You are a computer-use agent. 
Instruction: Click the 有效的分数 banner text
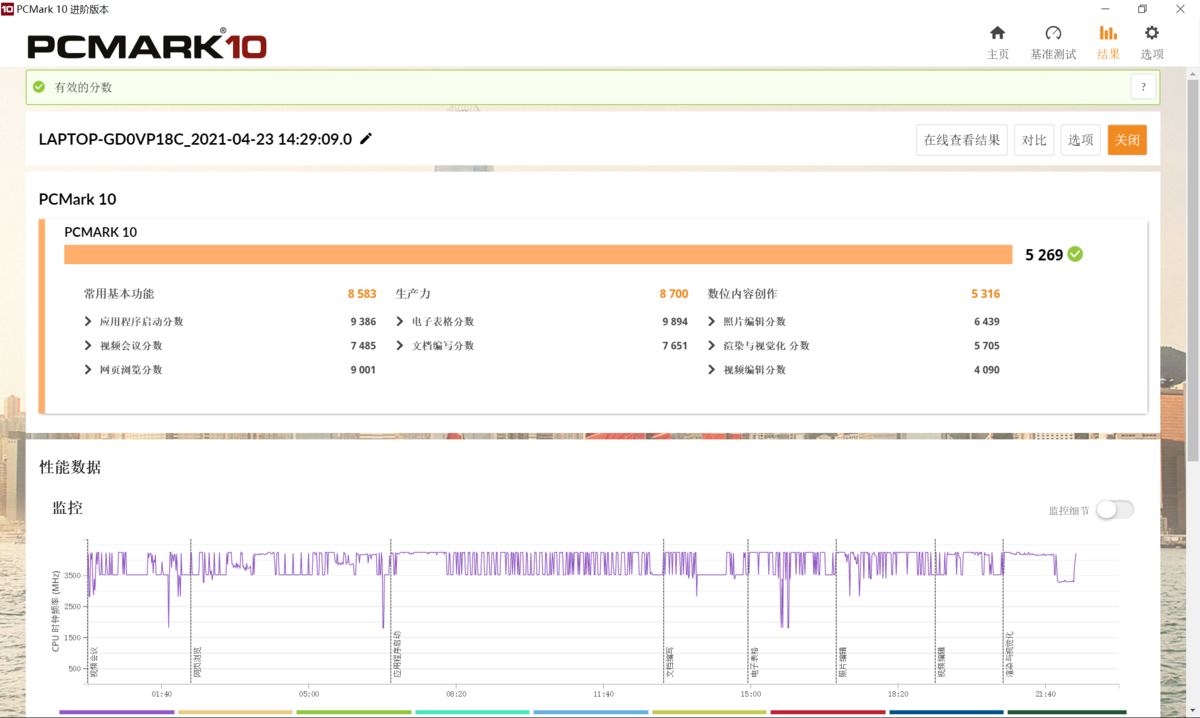click(83, 87)
